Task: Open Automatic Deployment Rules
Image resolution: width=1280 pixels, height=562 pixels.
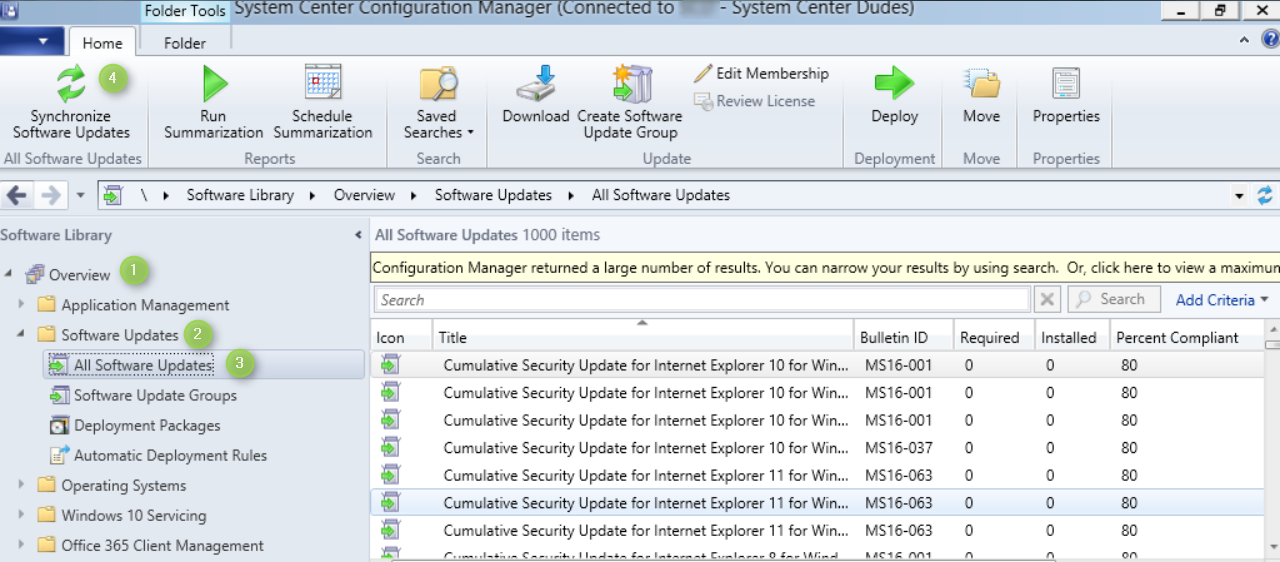Action: [x=170, y=455]
